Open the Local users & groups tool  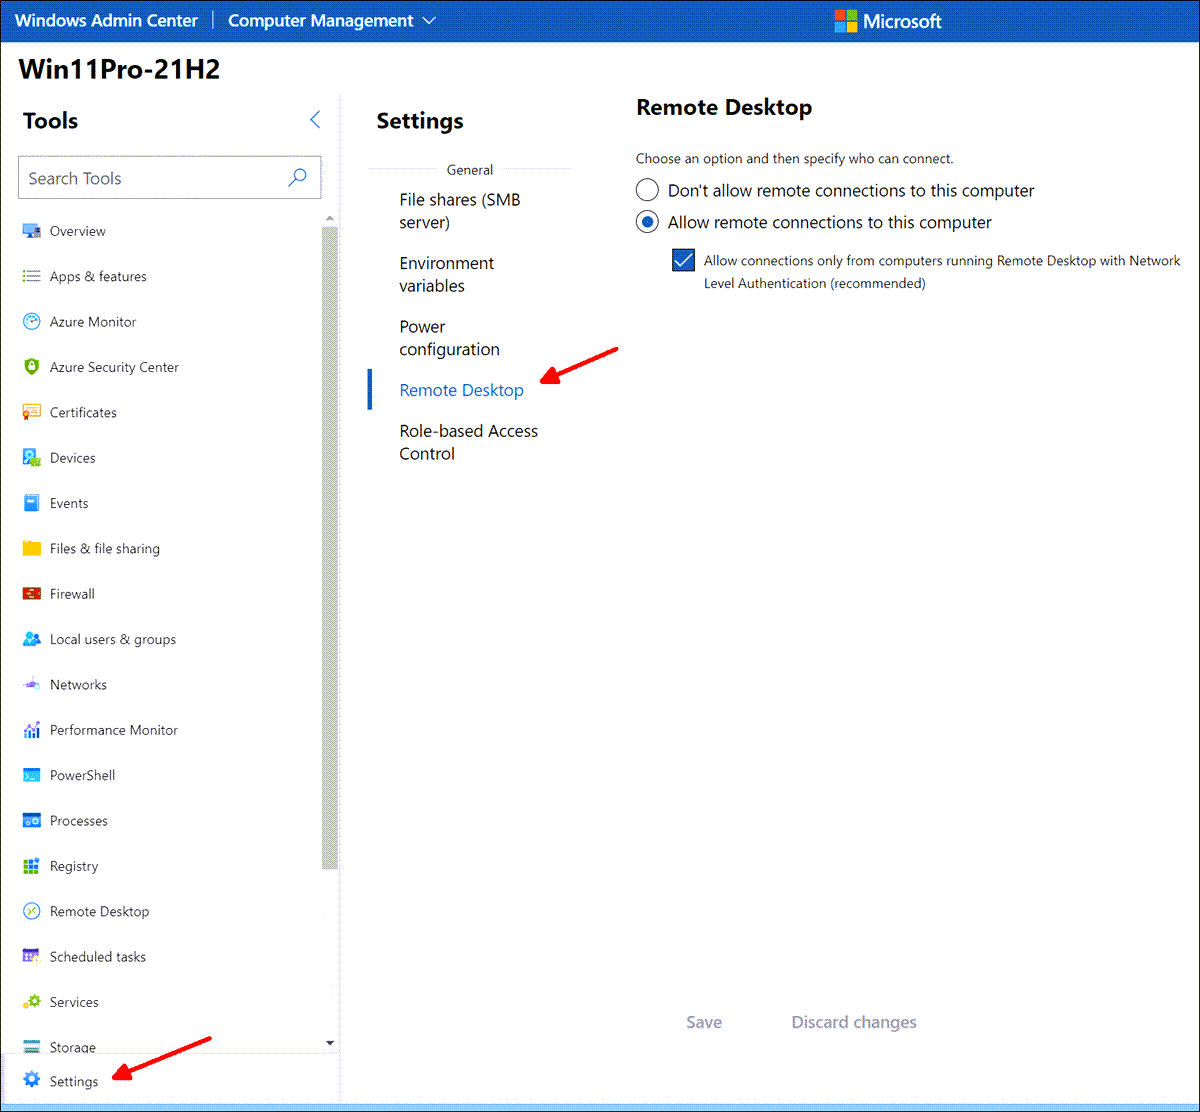(x=112, y=639)
